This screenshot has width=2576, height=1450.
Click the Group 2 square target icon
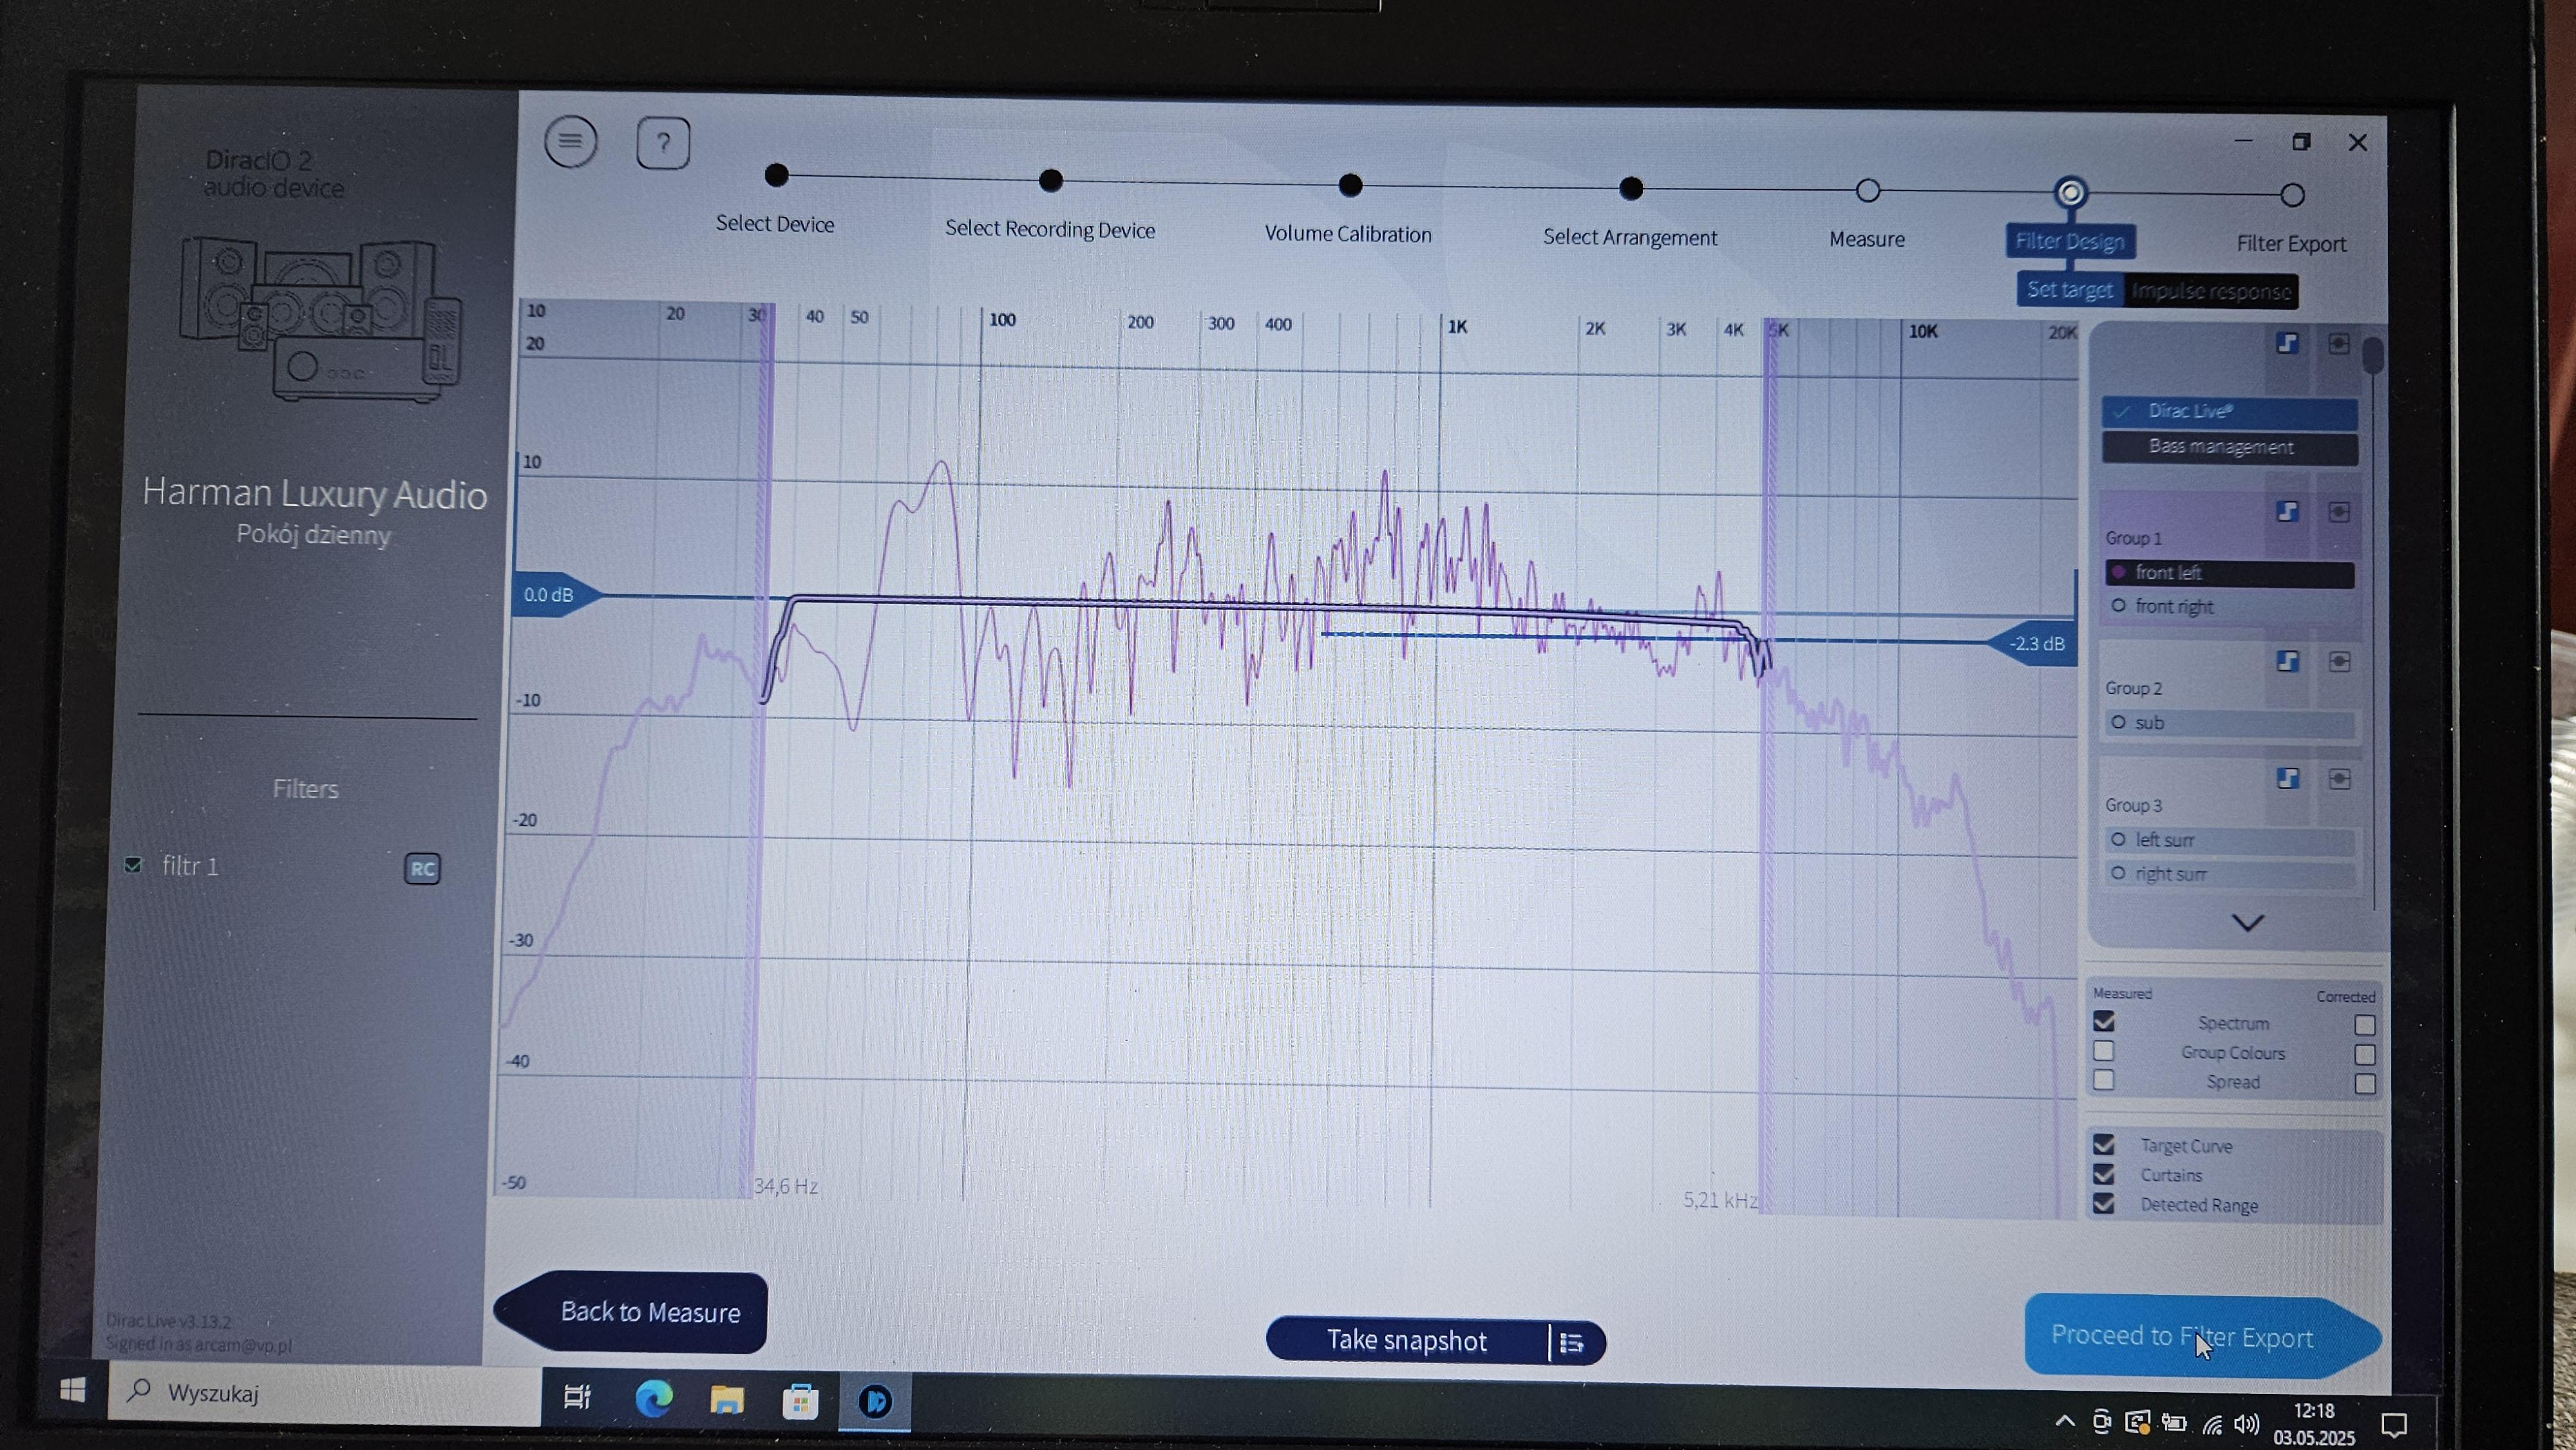pos(2339,661)
